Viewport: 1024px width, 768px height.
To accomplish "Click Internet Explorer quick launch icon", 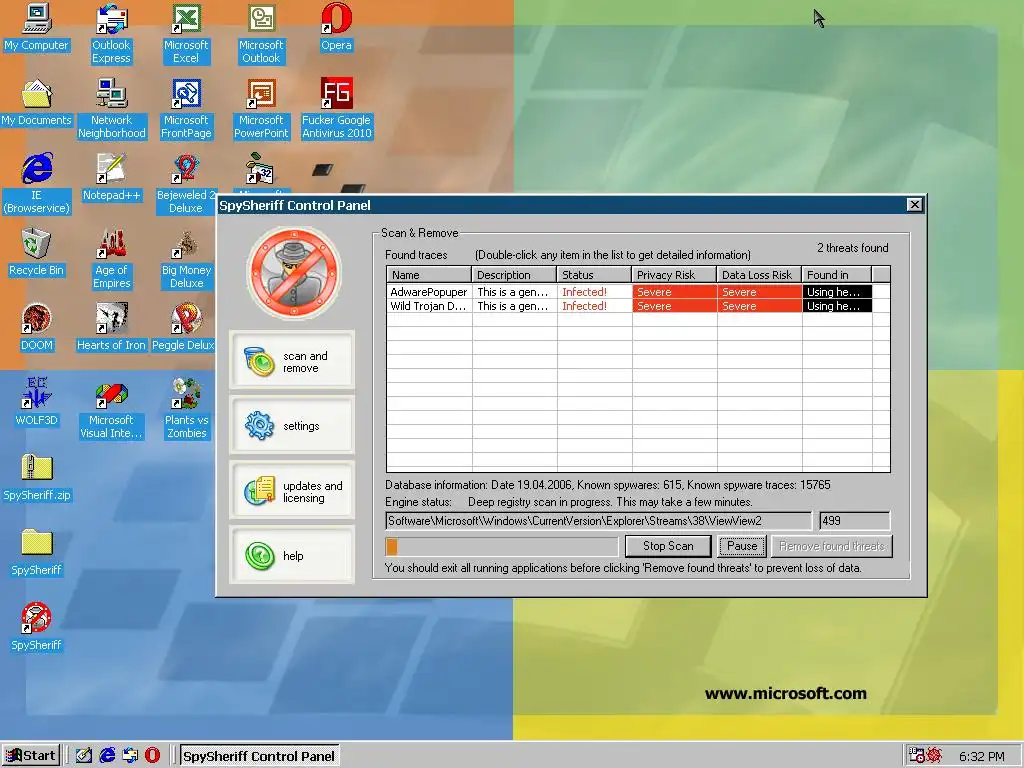I will point(107,756).
